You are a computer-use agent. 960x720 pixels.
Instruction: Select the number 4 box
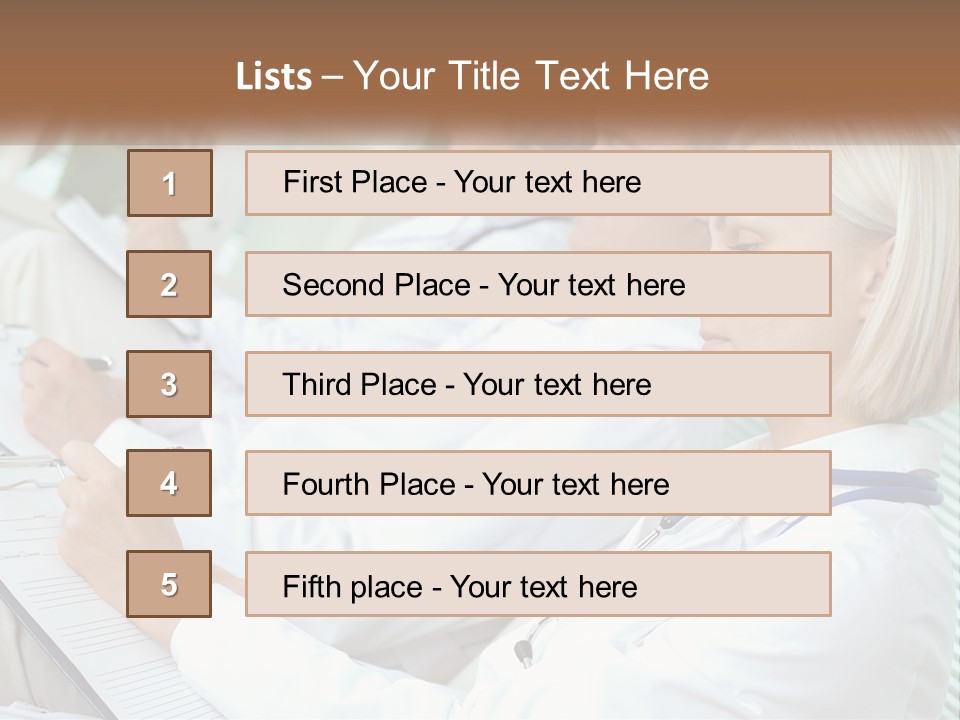[169, 483]
